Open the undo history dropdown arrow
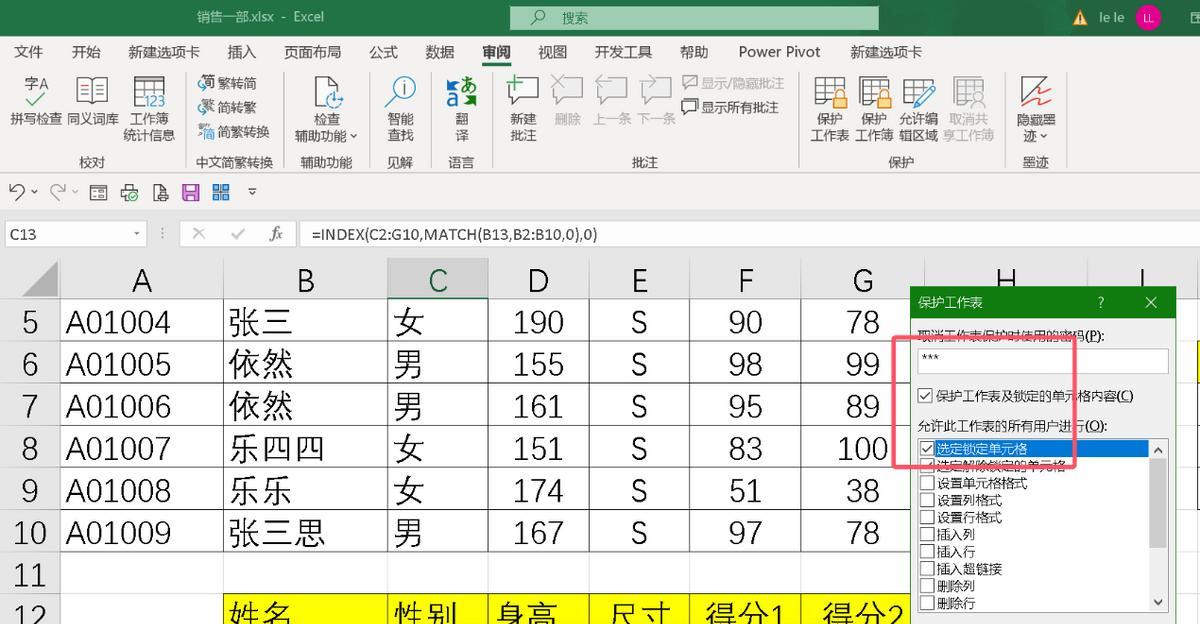1200x624 pixels. [x=35, y=192]
